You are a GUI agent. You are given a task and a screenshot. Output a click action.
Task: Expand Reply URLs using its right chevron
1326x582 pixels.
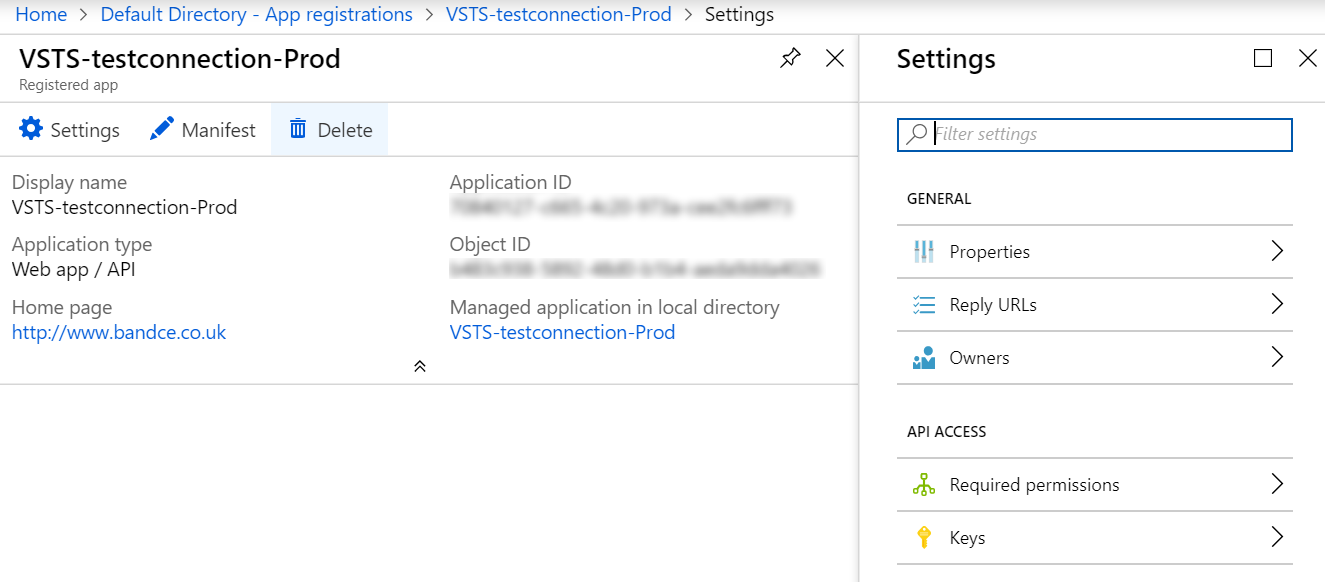(x=1277, y=304)
